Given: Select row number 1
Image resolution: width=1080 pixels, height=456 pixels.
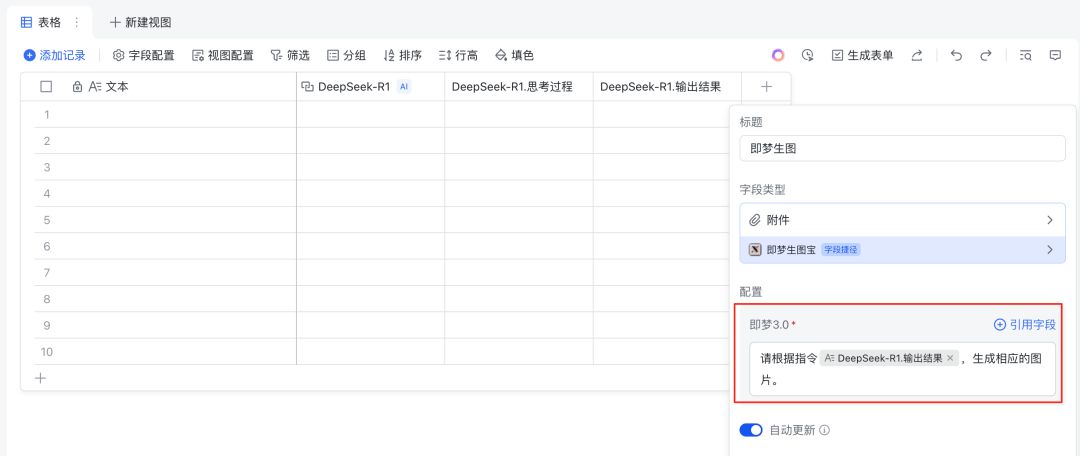Looking at the screenshot, I should [47, 114].
